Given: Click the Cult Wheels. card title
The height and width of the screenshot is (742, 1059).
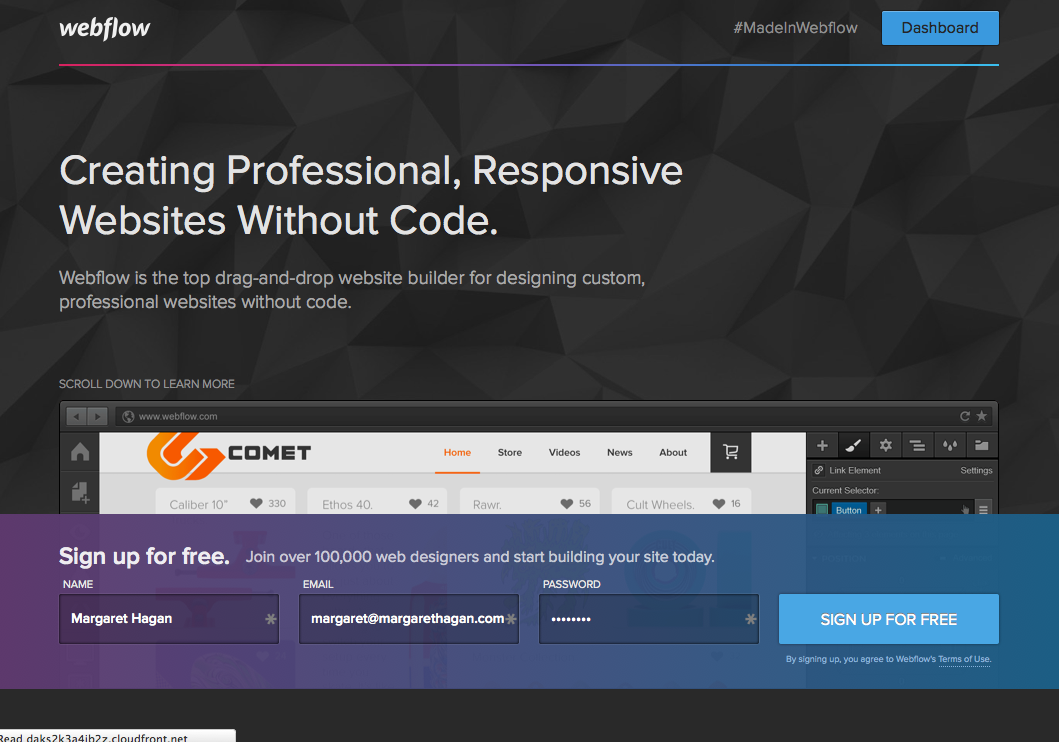Looking at the screenshot, I should (x=660, y=504).
